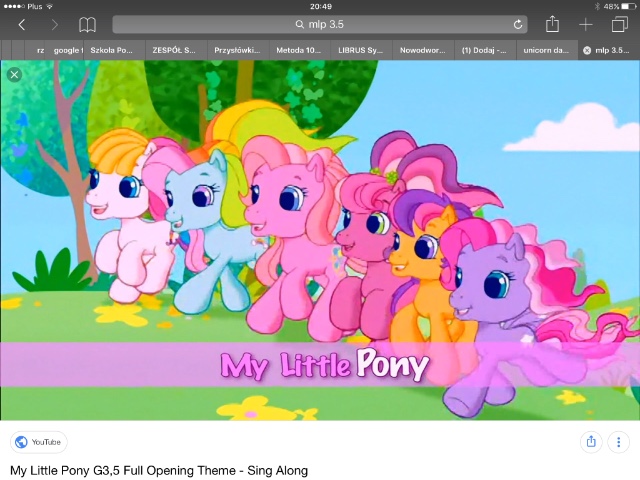
Task: Switch to the unicorn da... tab
Action: point(546,49)
